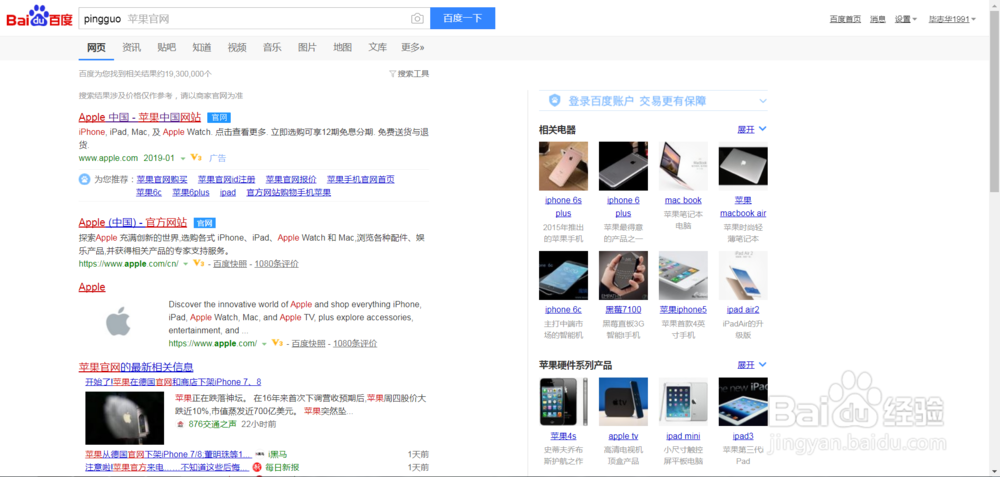Image resolution: width=1000 pixels, height=477 pixels.
Task: Expand 苹果硬件系列产品 section with 展开
Action: [x=752, y=365]
